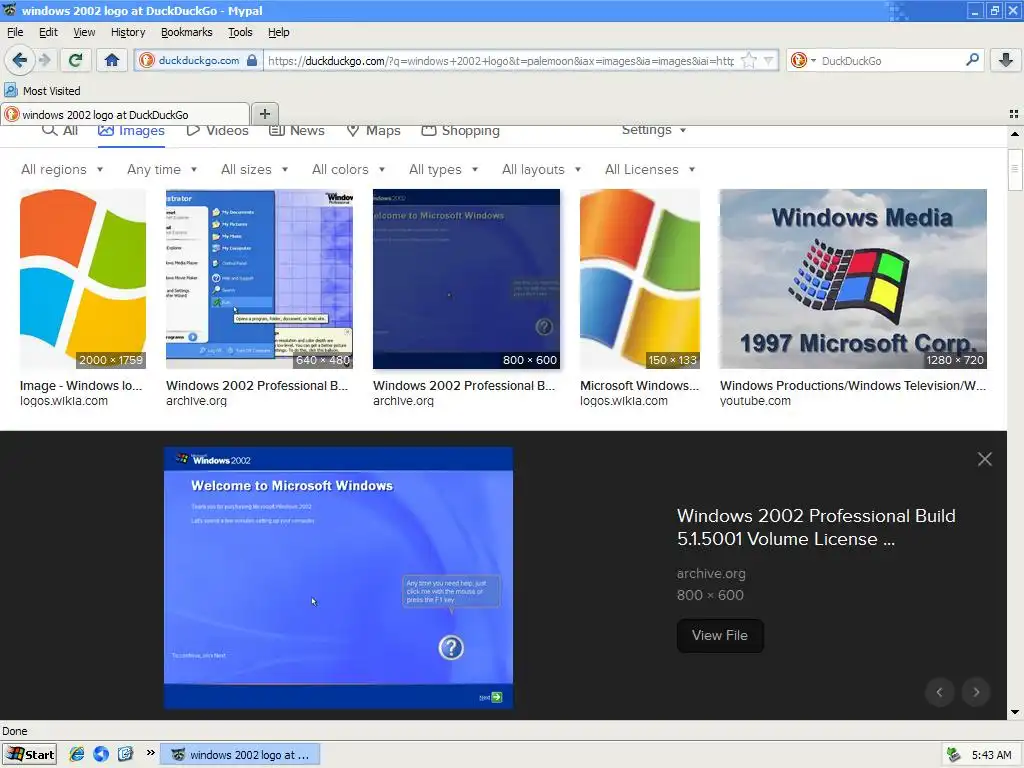The height and width of the screenshot is (768, 1024).
Task: Open the 150 × 133 Windows flag thumbnail
Action: click(640, 279)
